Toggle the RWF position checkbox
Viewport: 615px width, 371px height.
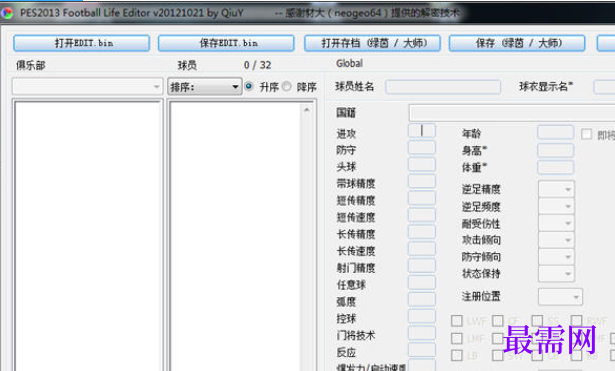tap(577, 321)
